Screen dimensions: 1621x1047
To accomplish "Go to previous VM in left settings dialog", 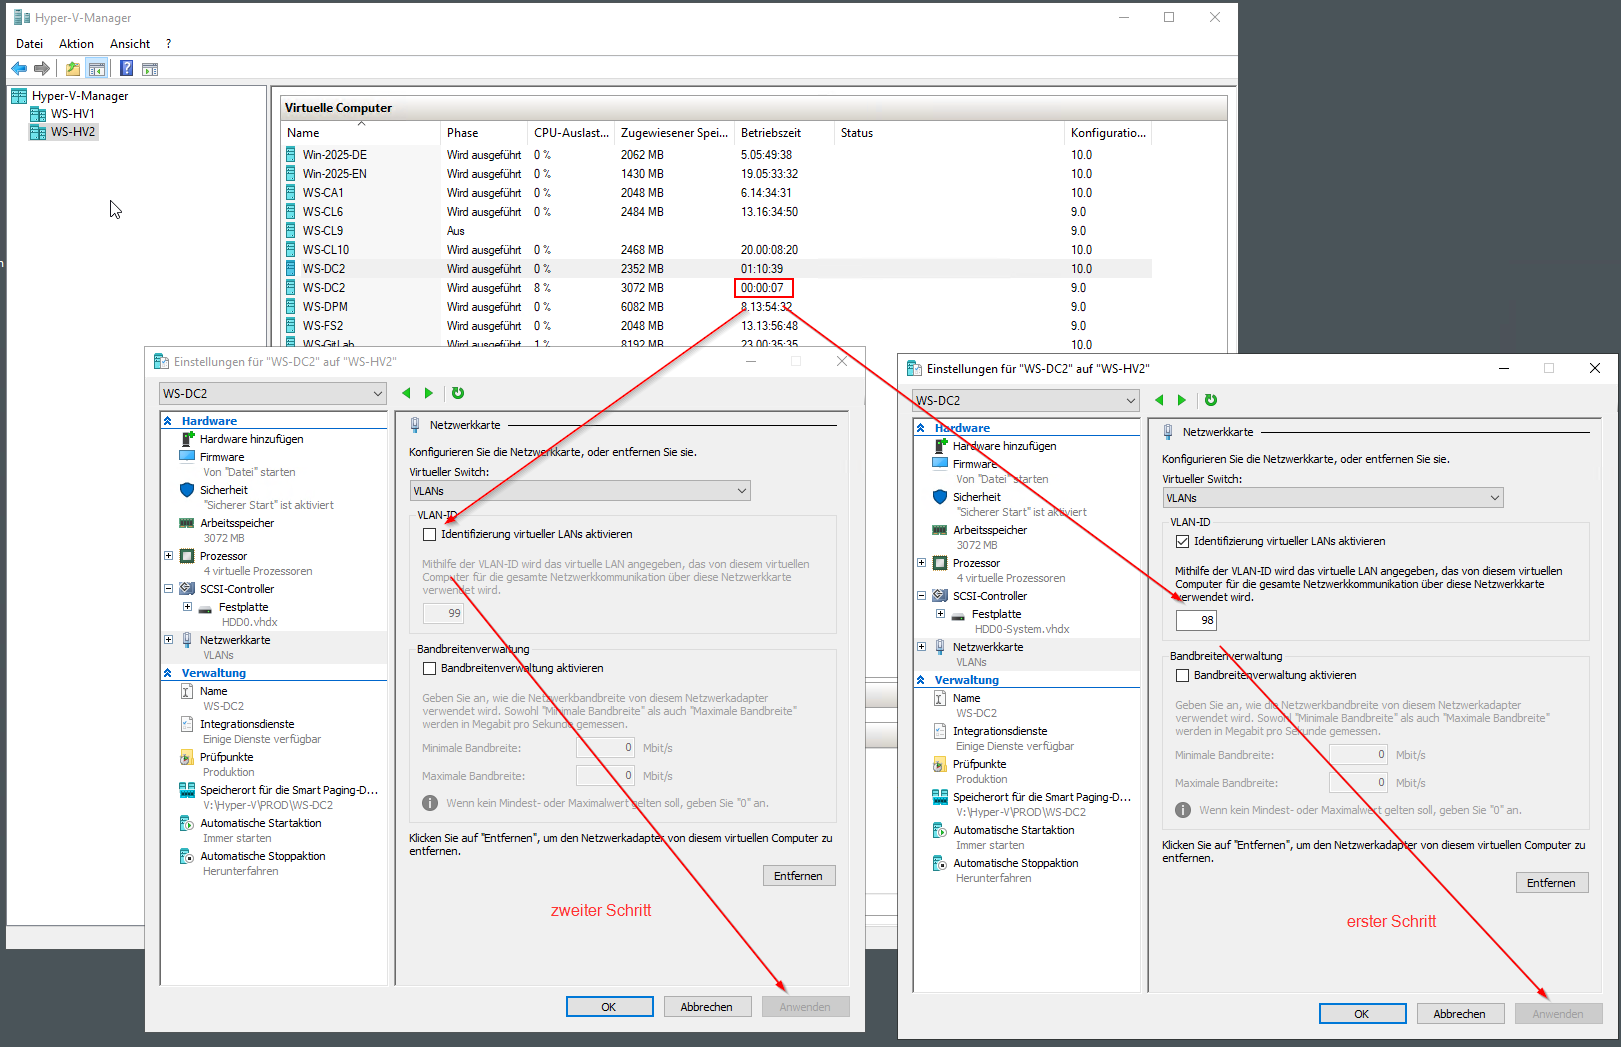I will pyautogui.click(x=407, y=393).
